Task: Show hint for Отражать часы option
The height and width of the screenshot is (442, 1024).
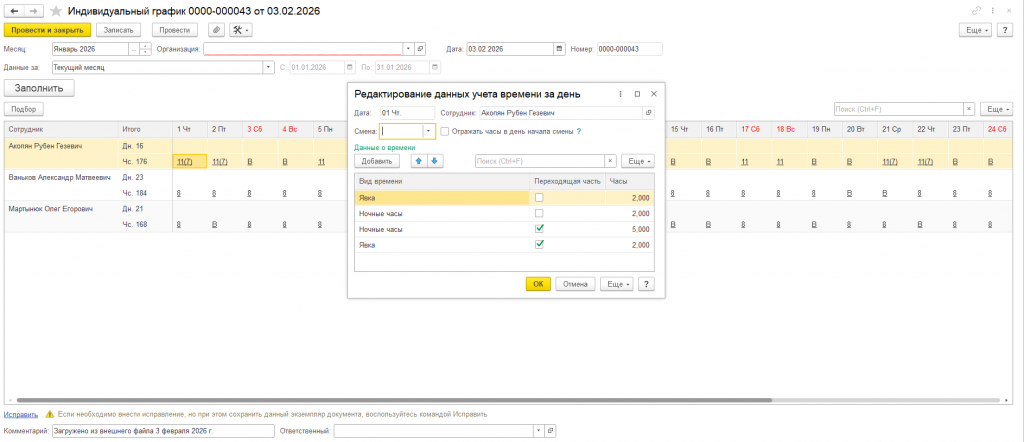Action: pyautogui.click(x=579, y=131)
